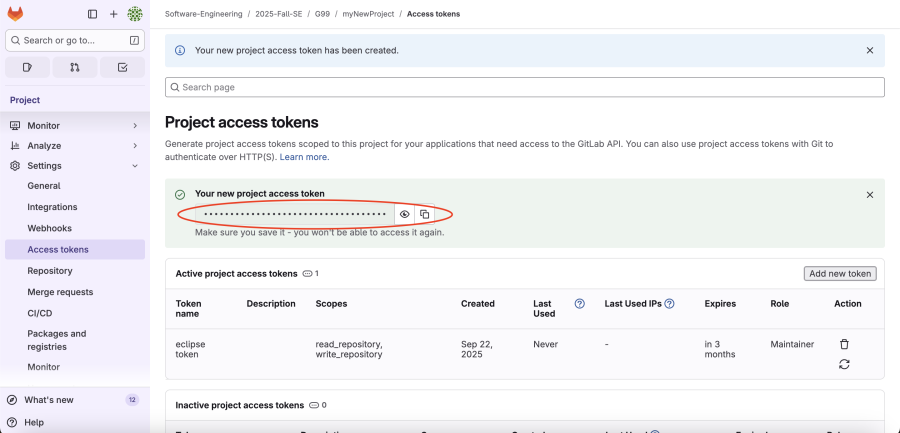Click the Add new token button
900x433 pixels.
point(839,273)
